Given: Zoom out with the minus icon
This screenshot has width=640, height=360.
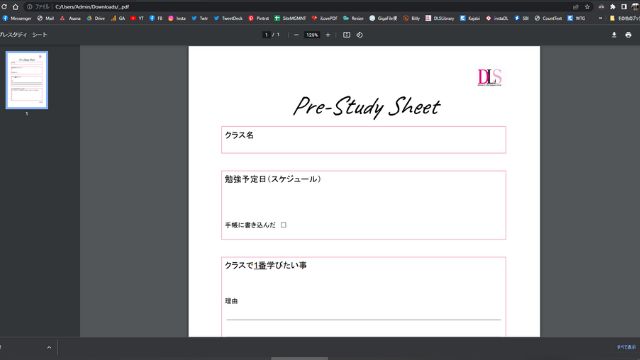Looking at the screenshot, I should coord(296,35).
